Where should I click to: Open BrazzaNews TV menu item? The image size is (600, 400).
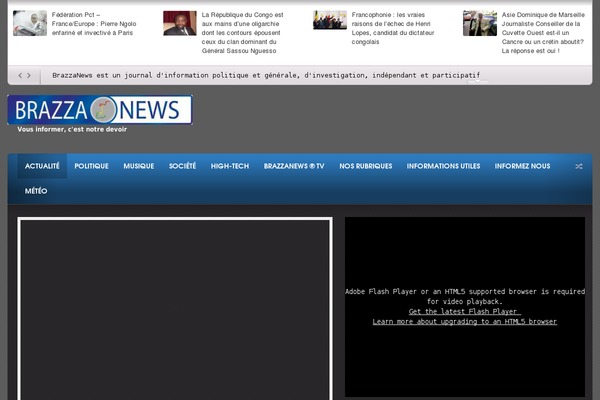[x=294, y=166]
